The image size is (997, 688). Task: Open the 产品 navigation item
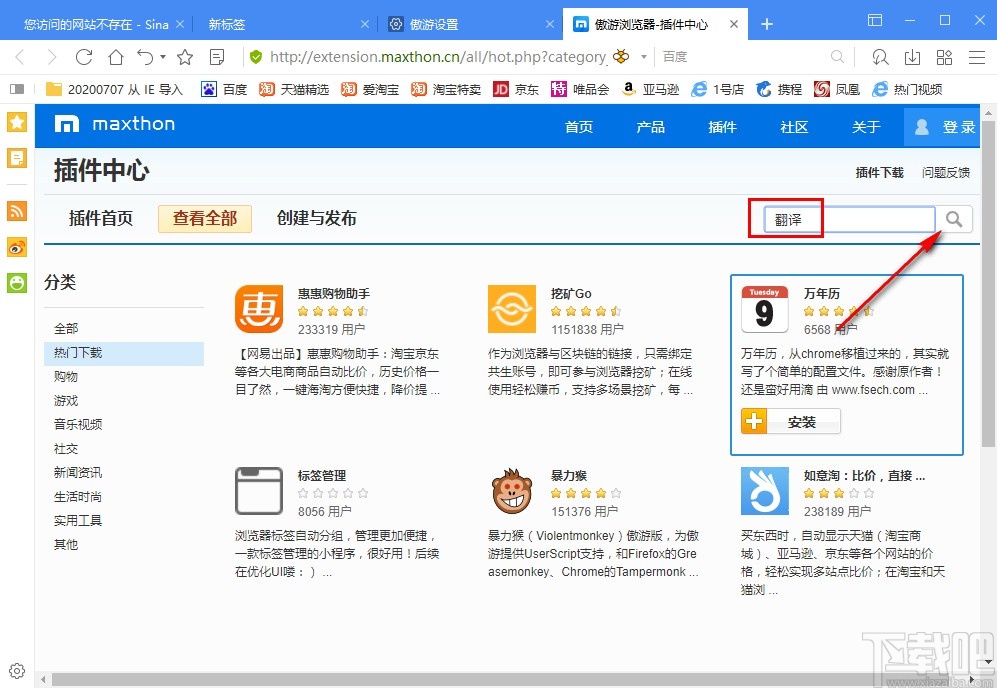pyautogui.click(x=650, y=127)
